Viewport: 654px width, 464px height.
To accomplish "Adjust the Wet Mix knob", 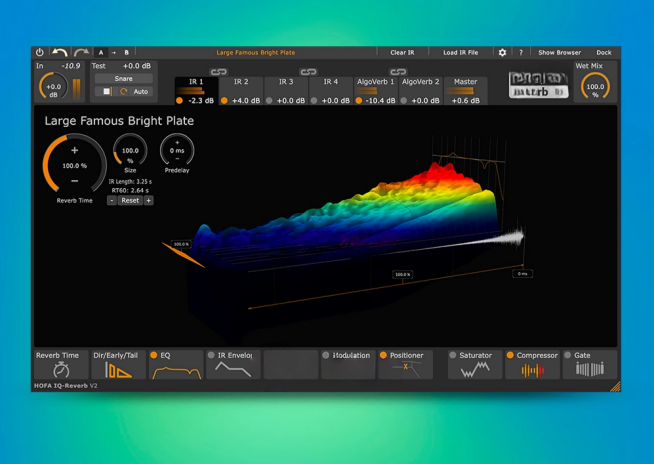I will 595,87.
